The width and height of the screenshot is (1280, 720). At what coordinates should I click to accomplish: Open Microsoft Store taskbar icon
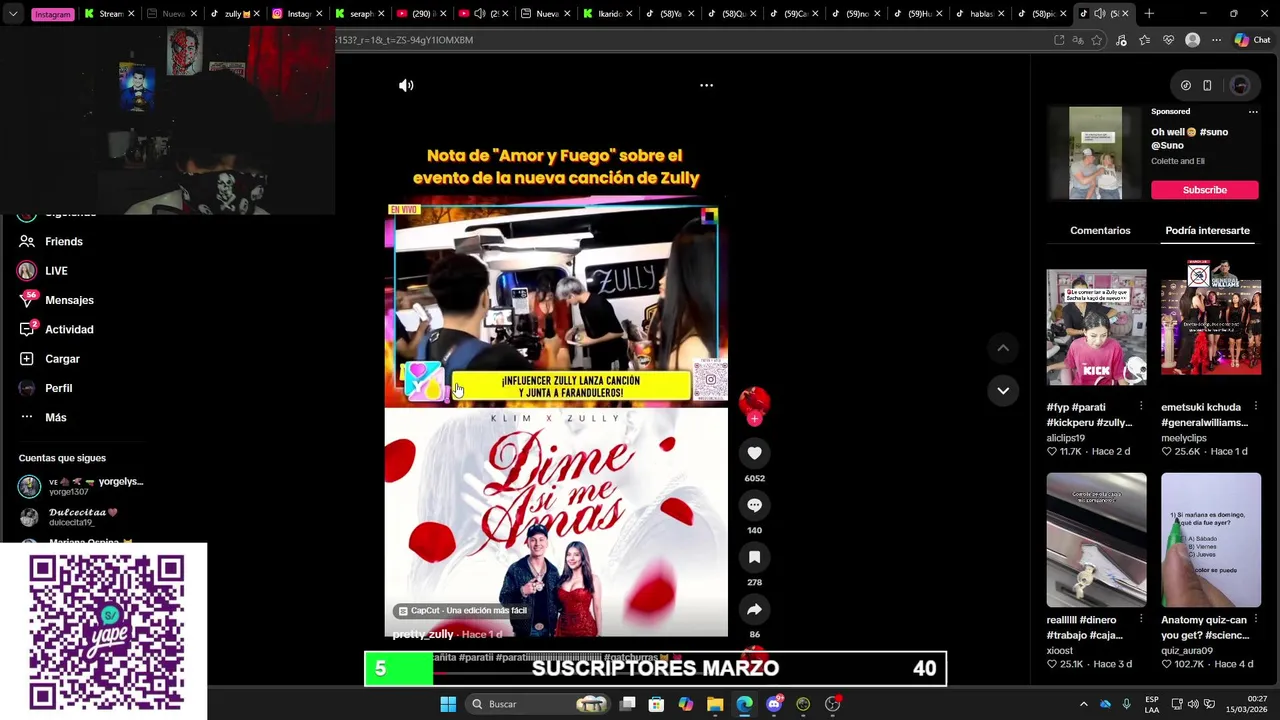pos(656,704)
